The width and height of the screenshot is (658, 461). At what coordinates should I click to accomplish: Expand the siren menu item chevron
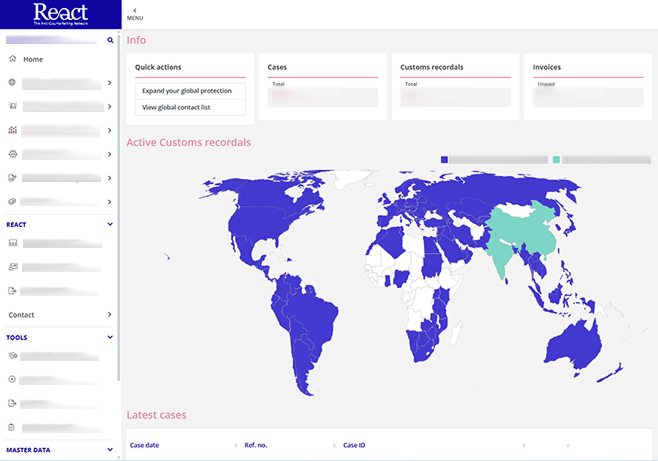(x=110, y=107)
